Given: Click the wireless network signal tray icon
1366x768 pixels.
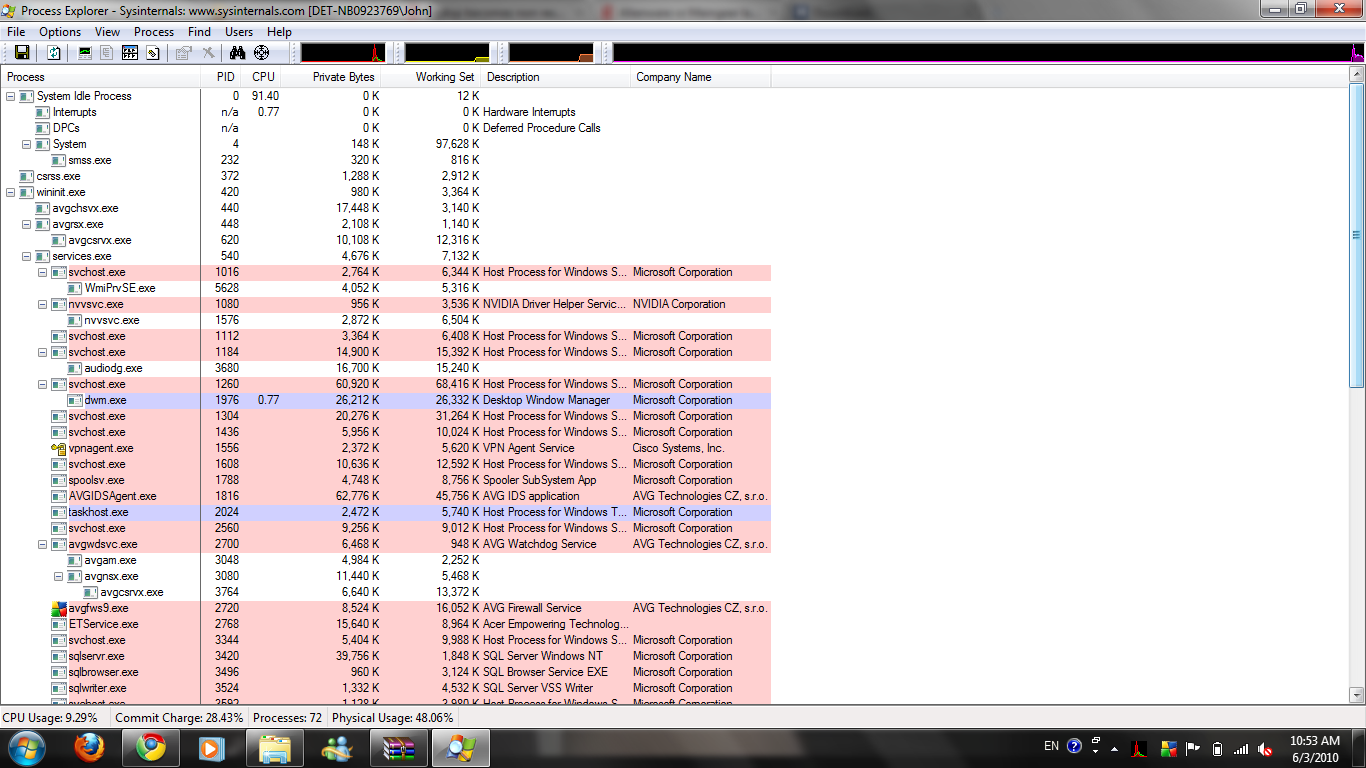Looking at the screenshot, I should click(x=1241, y=747).
